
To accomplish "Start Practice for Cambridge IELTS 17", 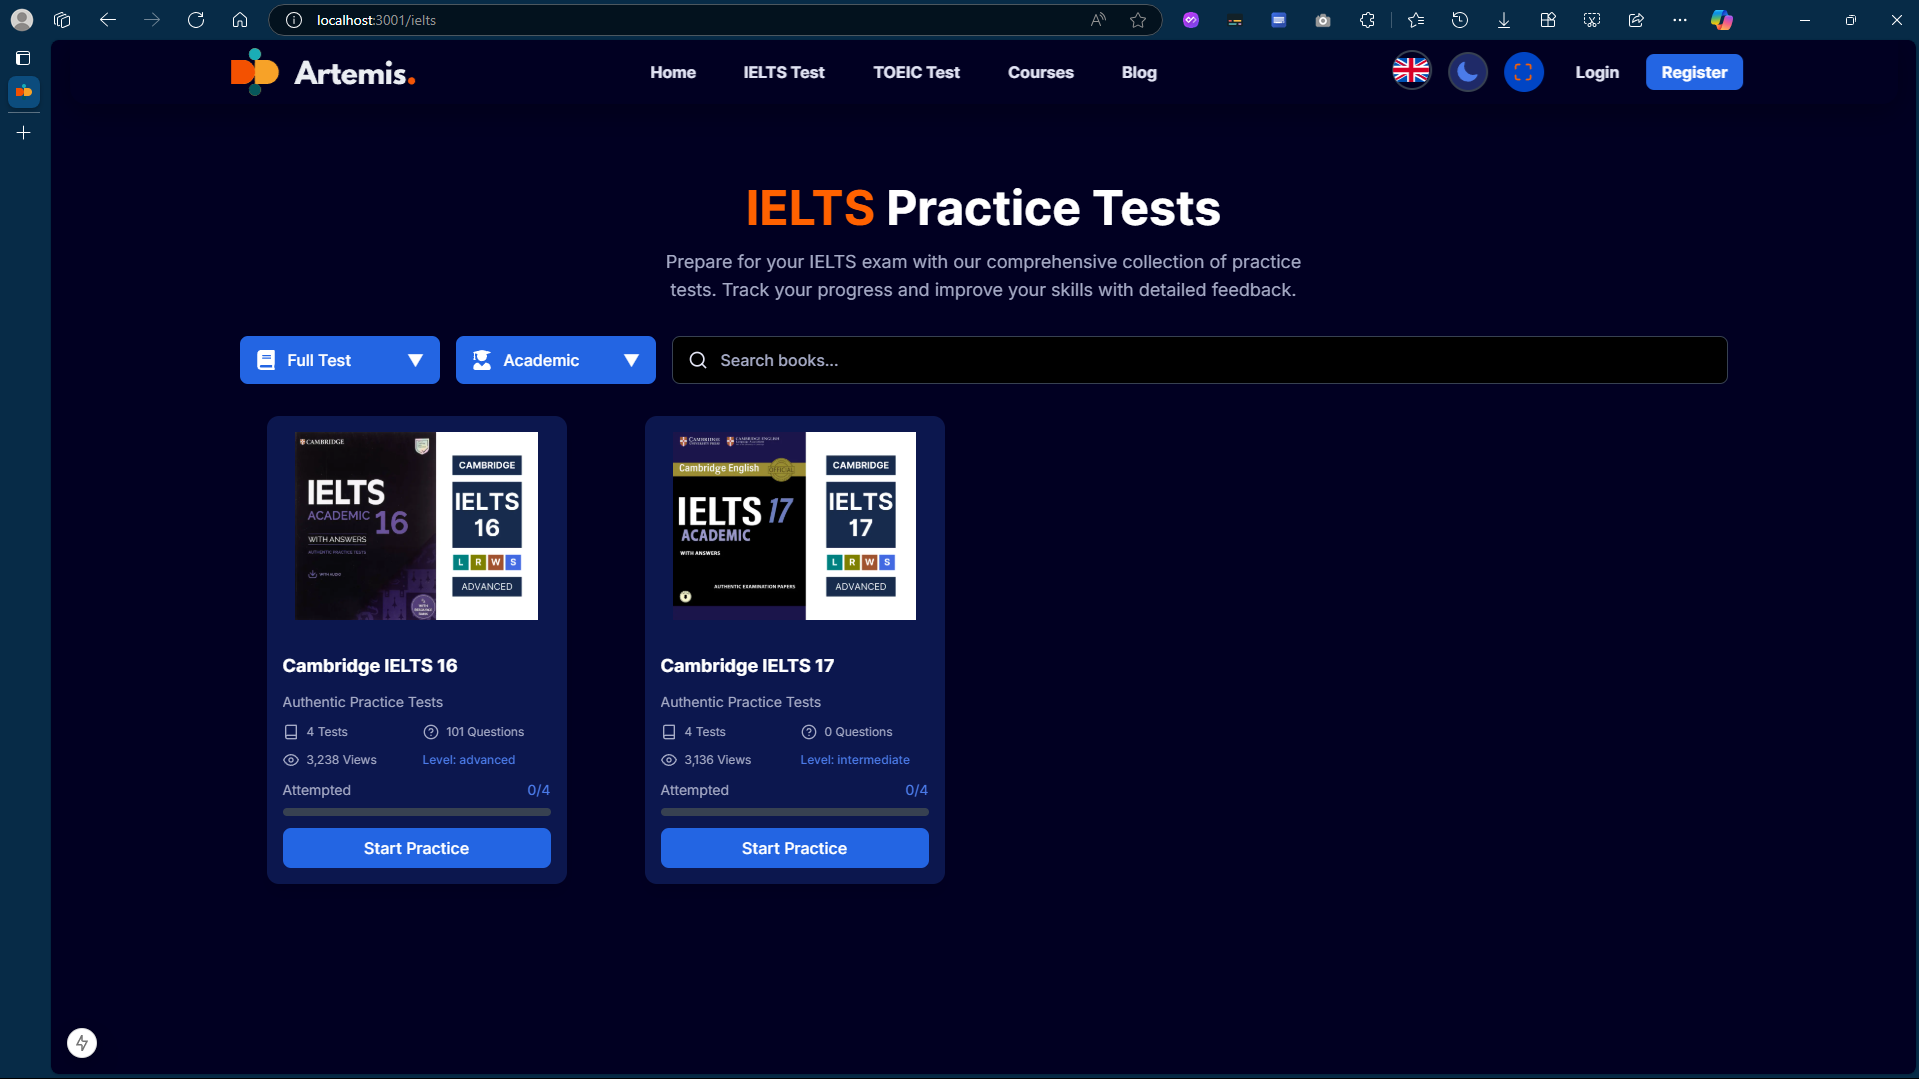I will point(794,848).
